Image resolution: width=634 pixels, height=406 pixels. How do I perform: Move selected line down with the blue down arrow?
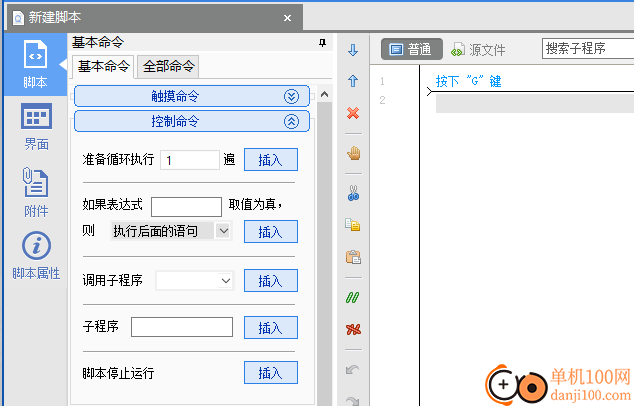pos(353,51)
